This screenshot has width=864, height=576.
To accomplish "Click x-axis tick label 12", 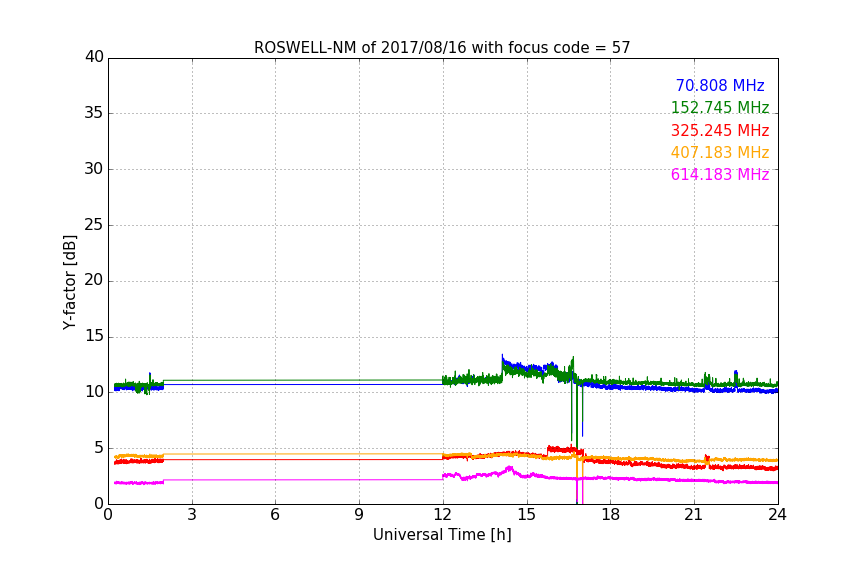I will pos(442,515).
